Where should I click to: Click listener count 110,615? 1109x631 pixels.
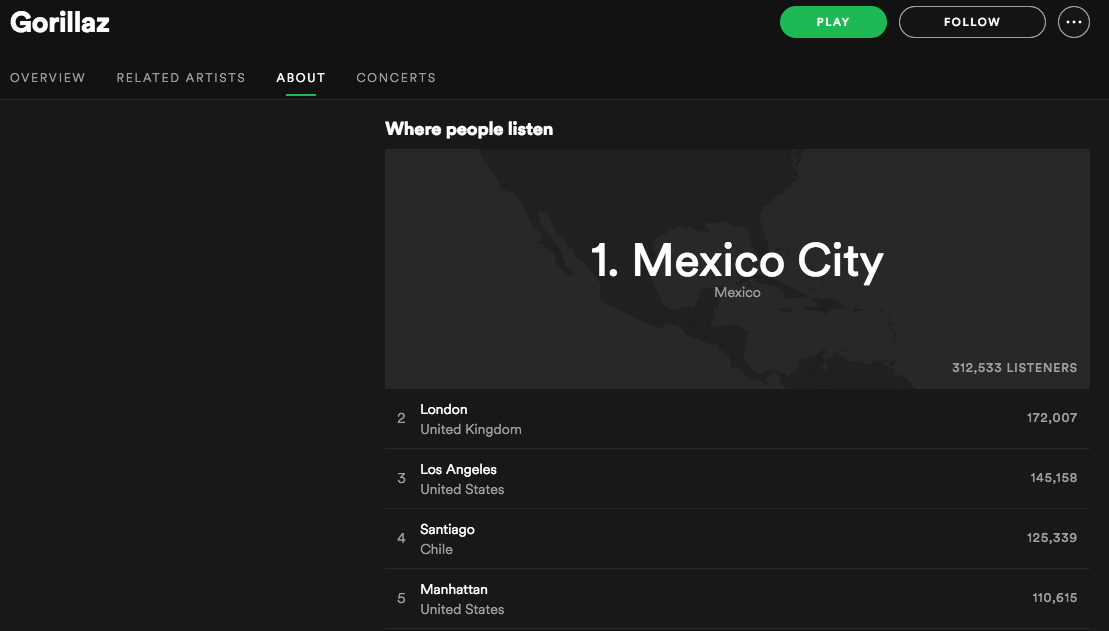pyautogui.click(x=1055, y=598)
